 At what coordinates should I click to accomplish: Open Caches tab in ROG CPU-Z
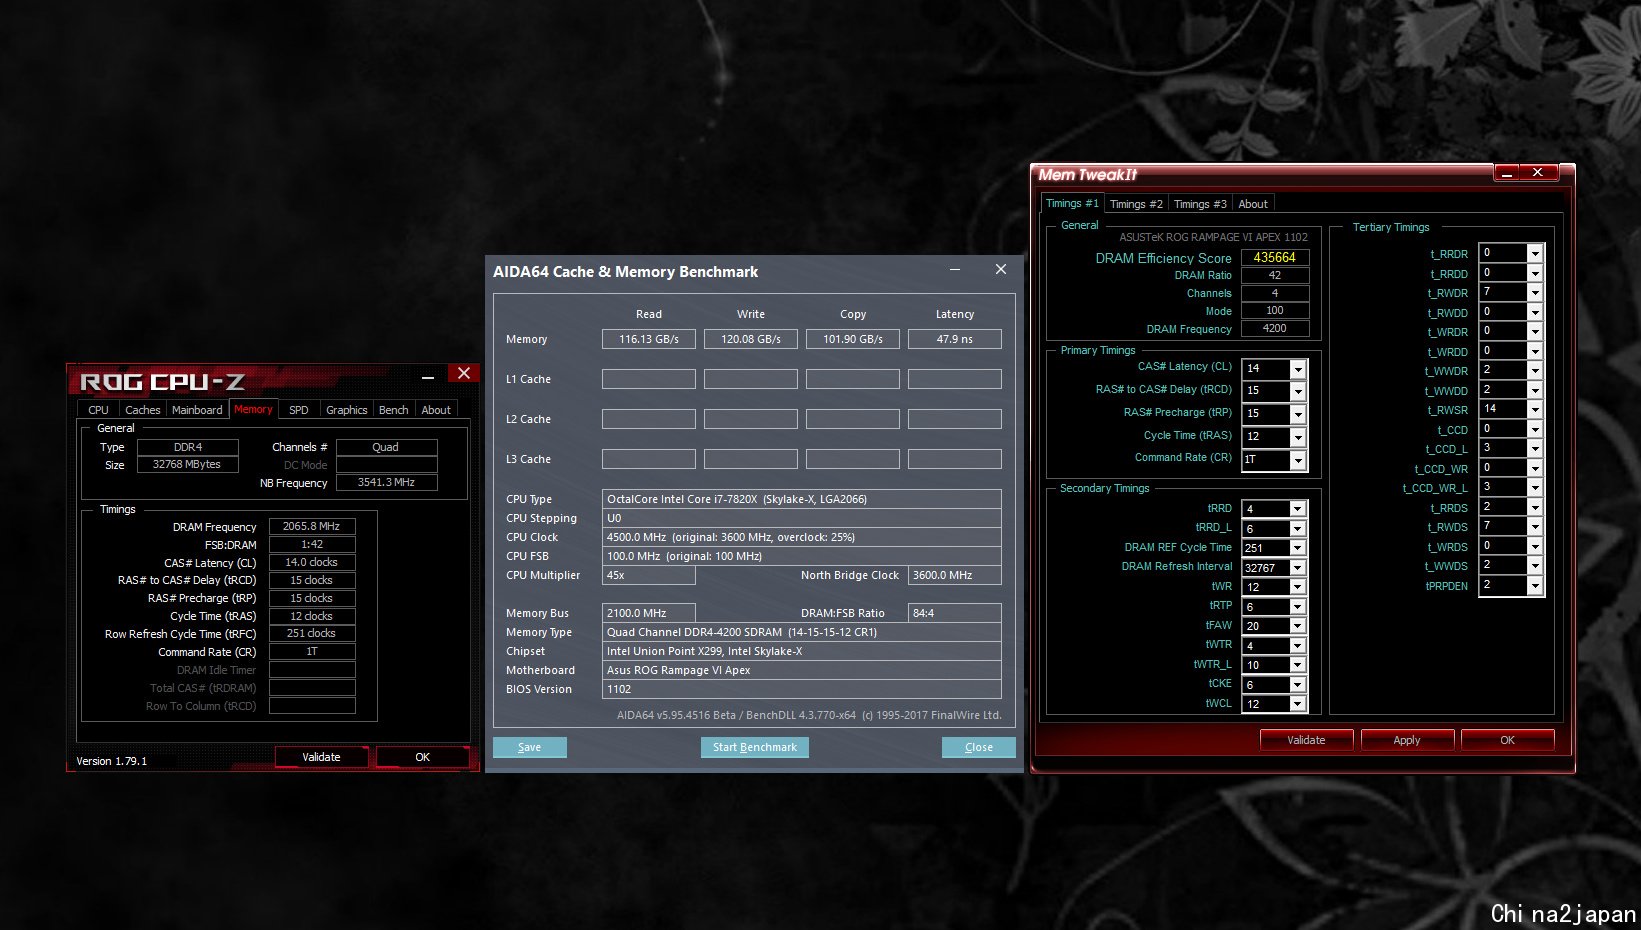click(142, 410)
